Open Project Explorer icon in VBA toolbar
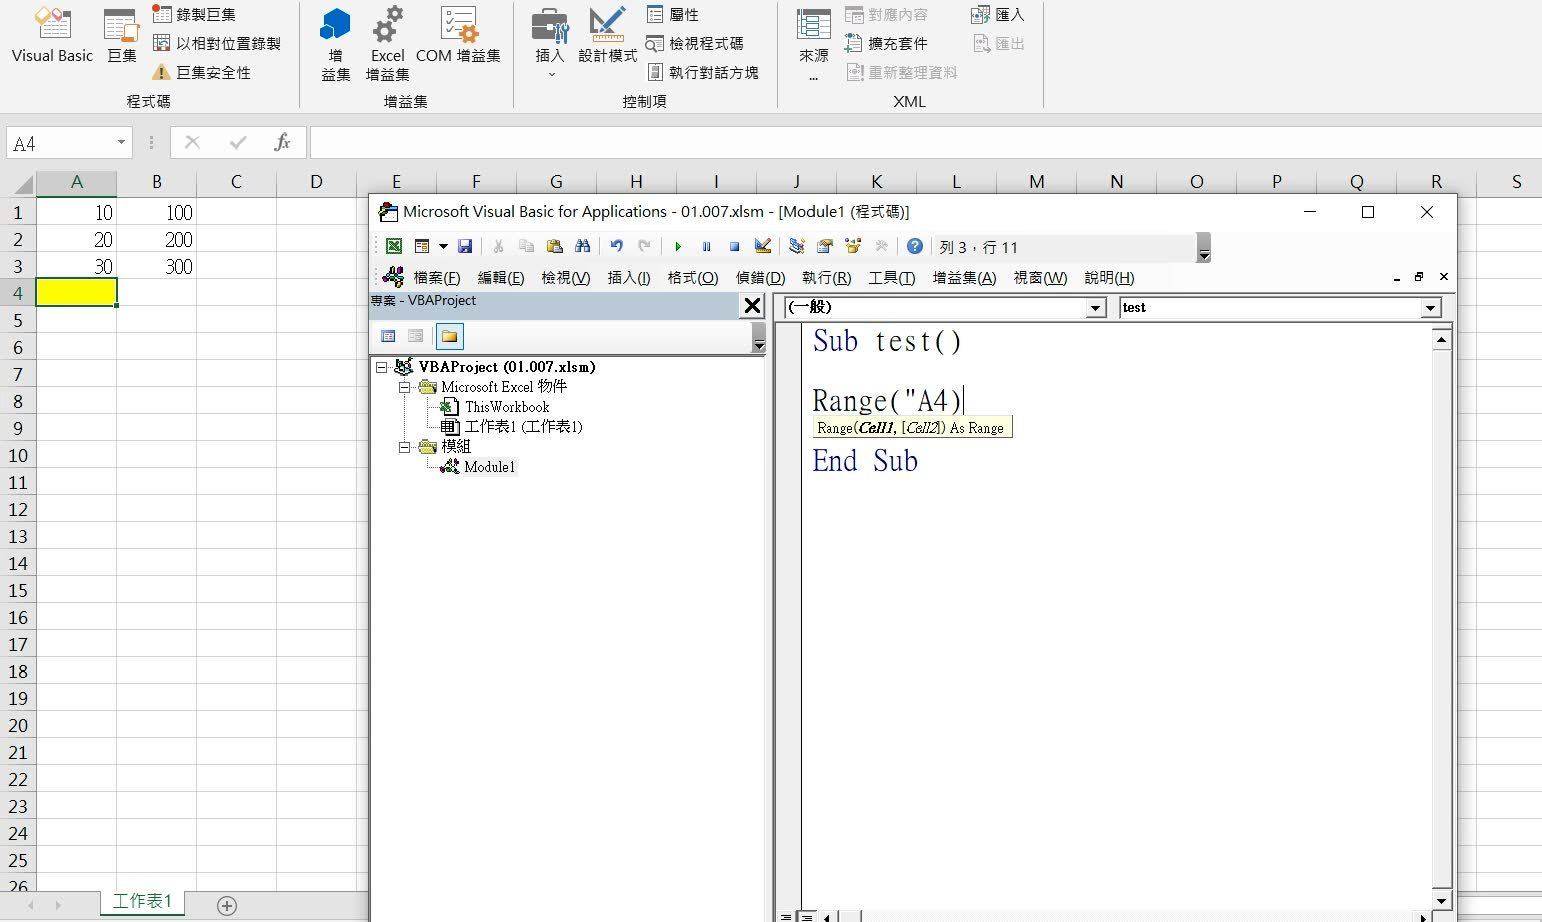Image resolution: width=1542 pixels, height=922 pixels. 797,246
